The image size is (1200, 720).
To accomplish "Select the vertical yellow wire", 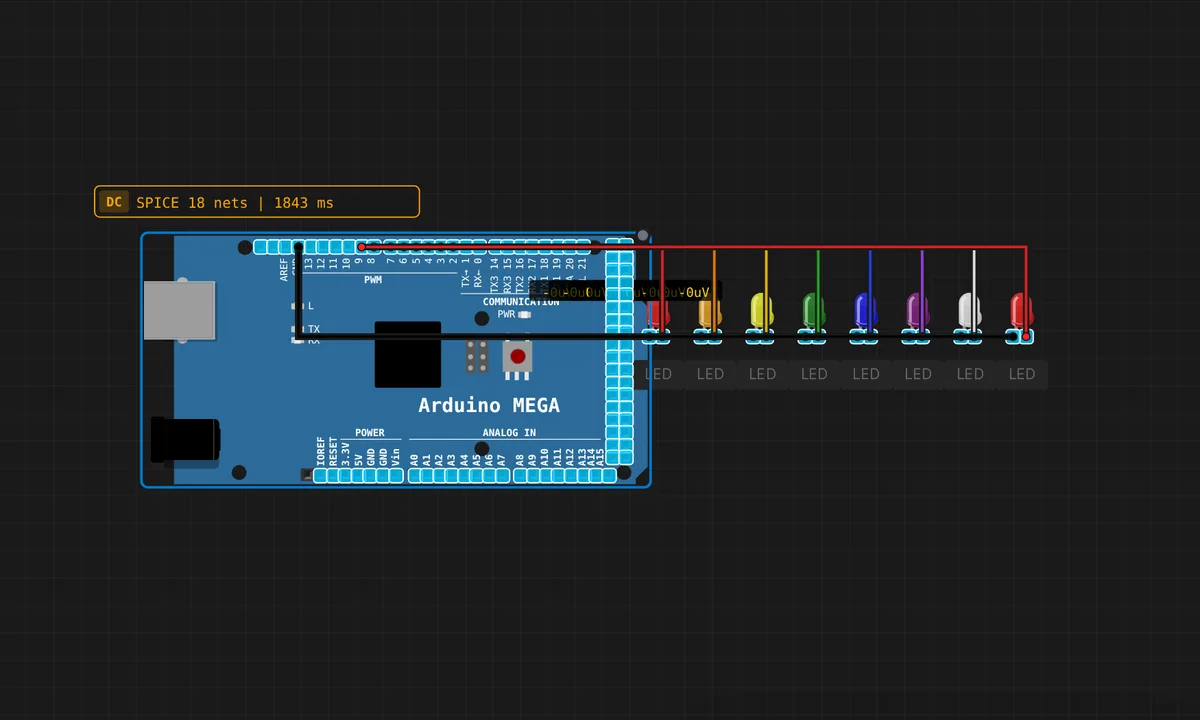I will (766, 275).
